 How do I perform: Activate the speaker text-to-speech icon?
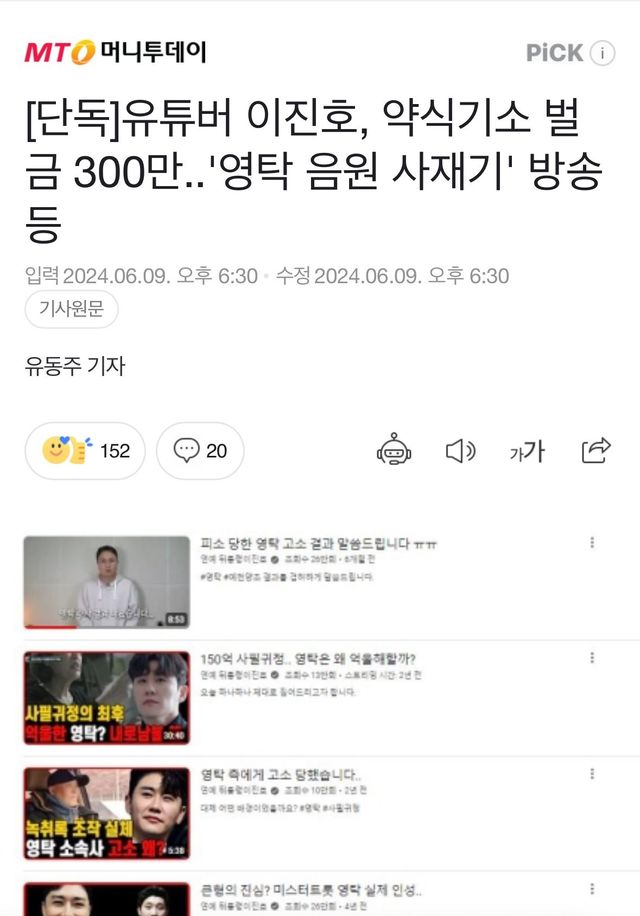[461, 451]
